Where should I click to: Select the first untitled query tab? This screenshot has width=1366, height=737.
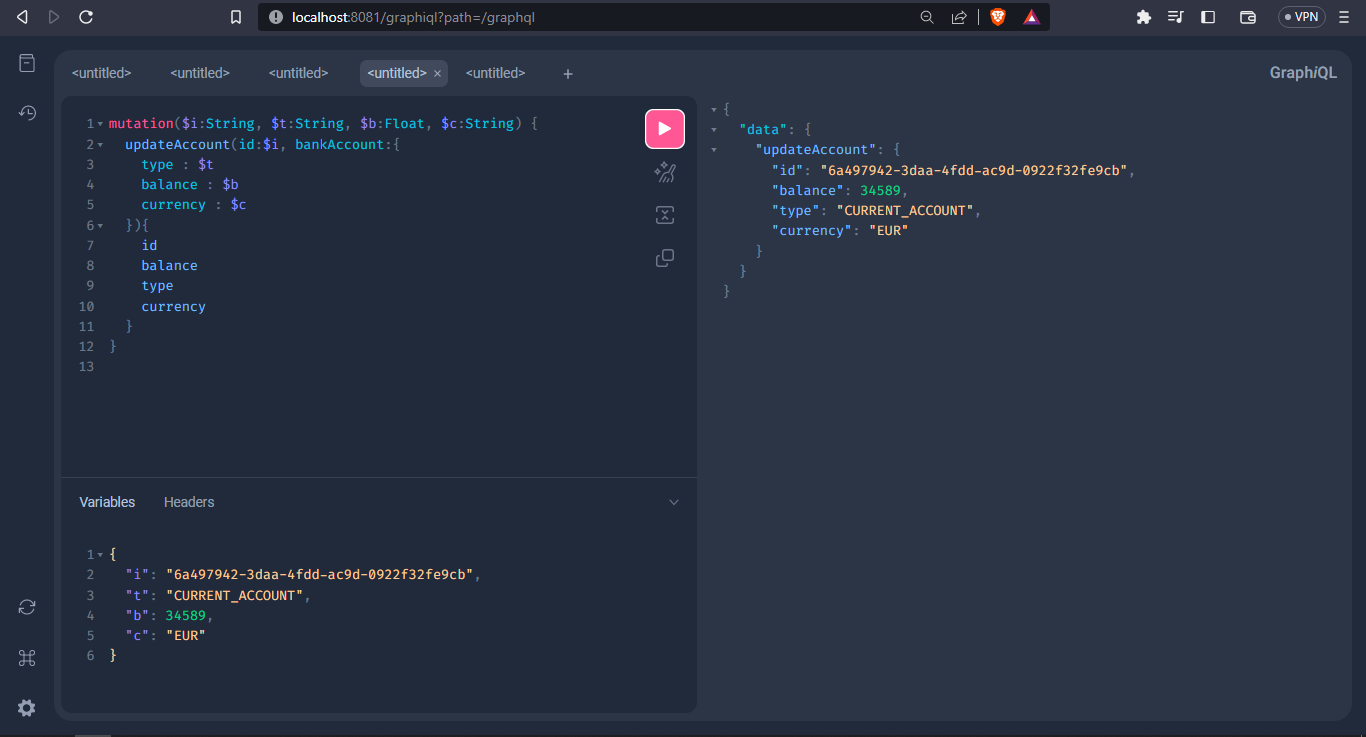tap(101, 72)
